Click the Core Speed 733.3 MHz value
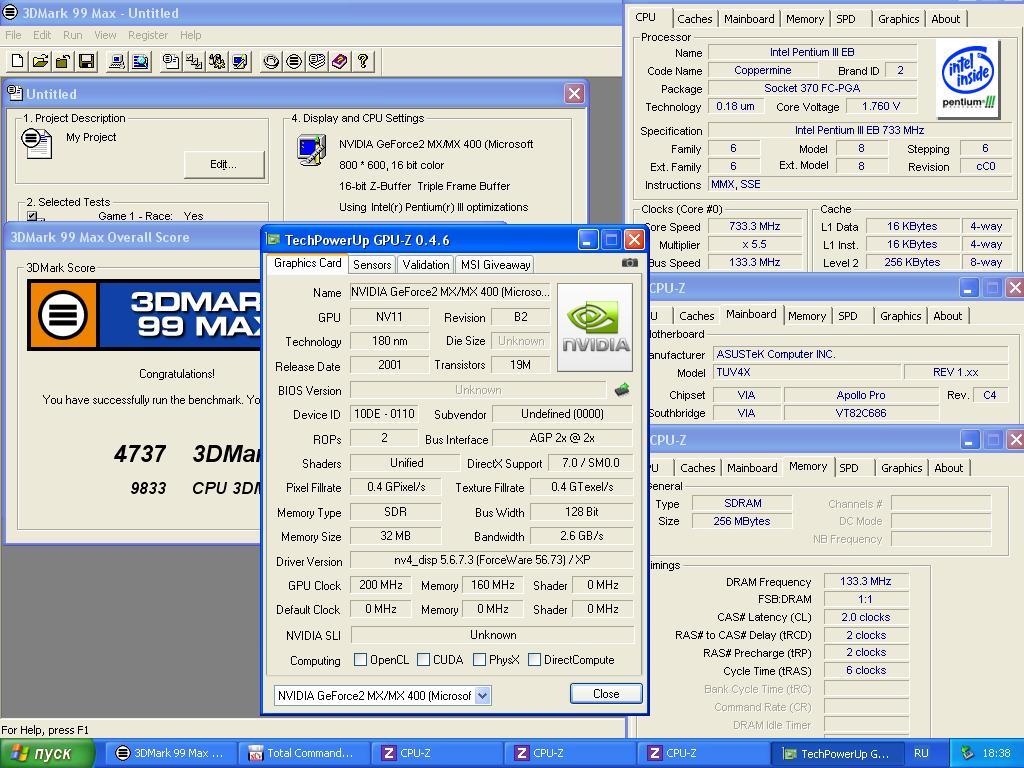Screen dimensions: 1024x768 click(755, 226)
